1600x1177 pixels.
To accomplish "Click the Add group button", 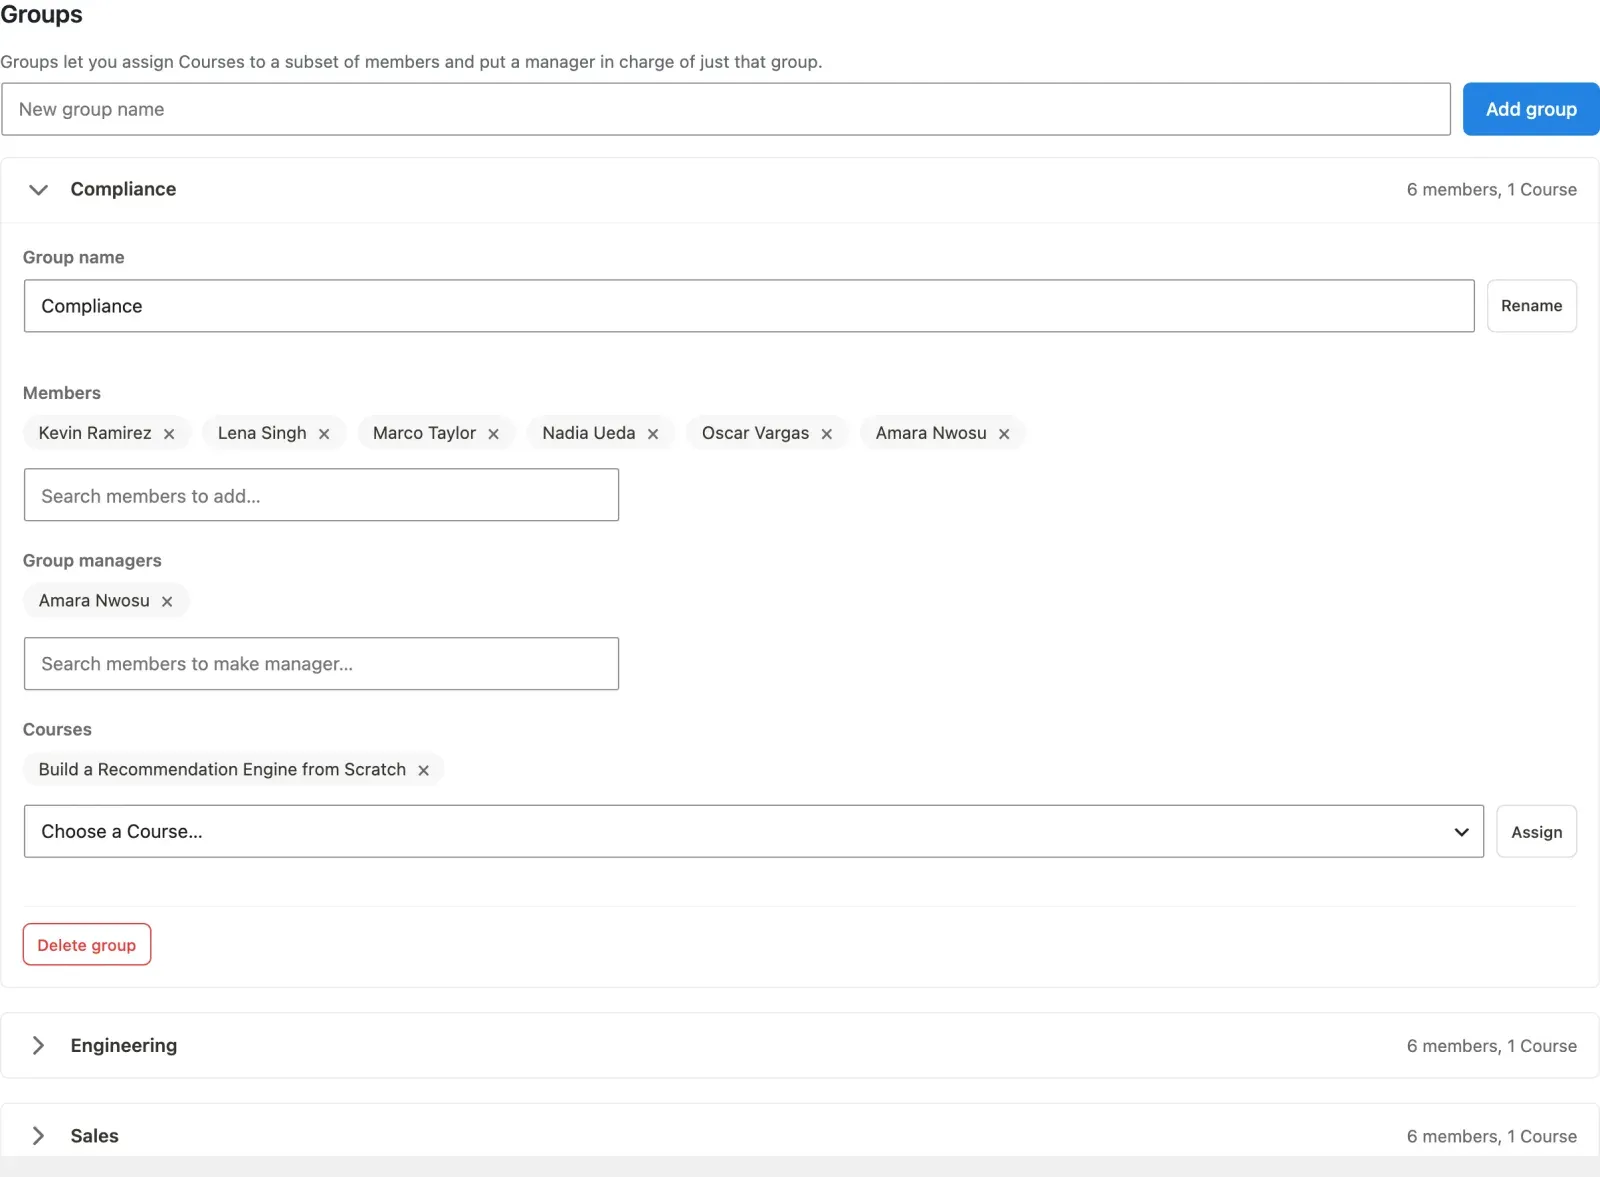I will click(1531, 109).
